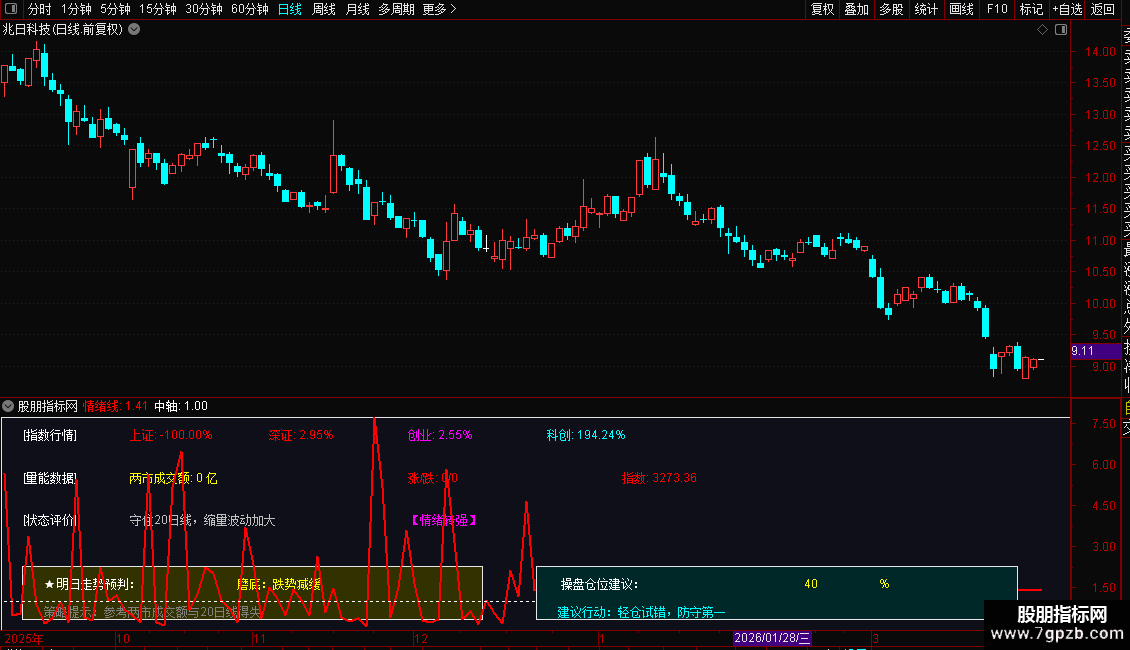Click the 9.11 current price marker
Viewport: 1130px width, 650px height.
pyautogui.click(x=1095, y=351)
